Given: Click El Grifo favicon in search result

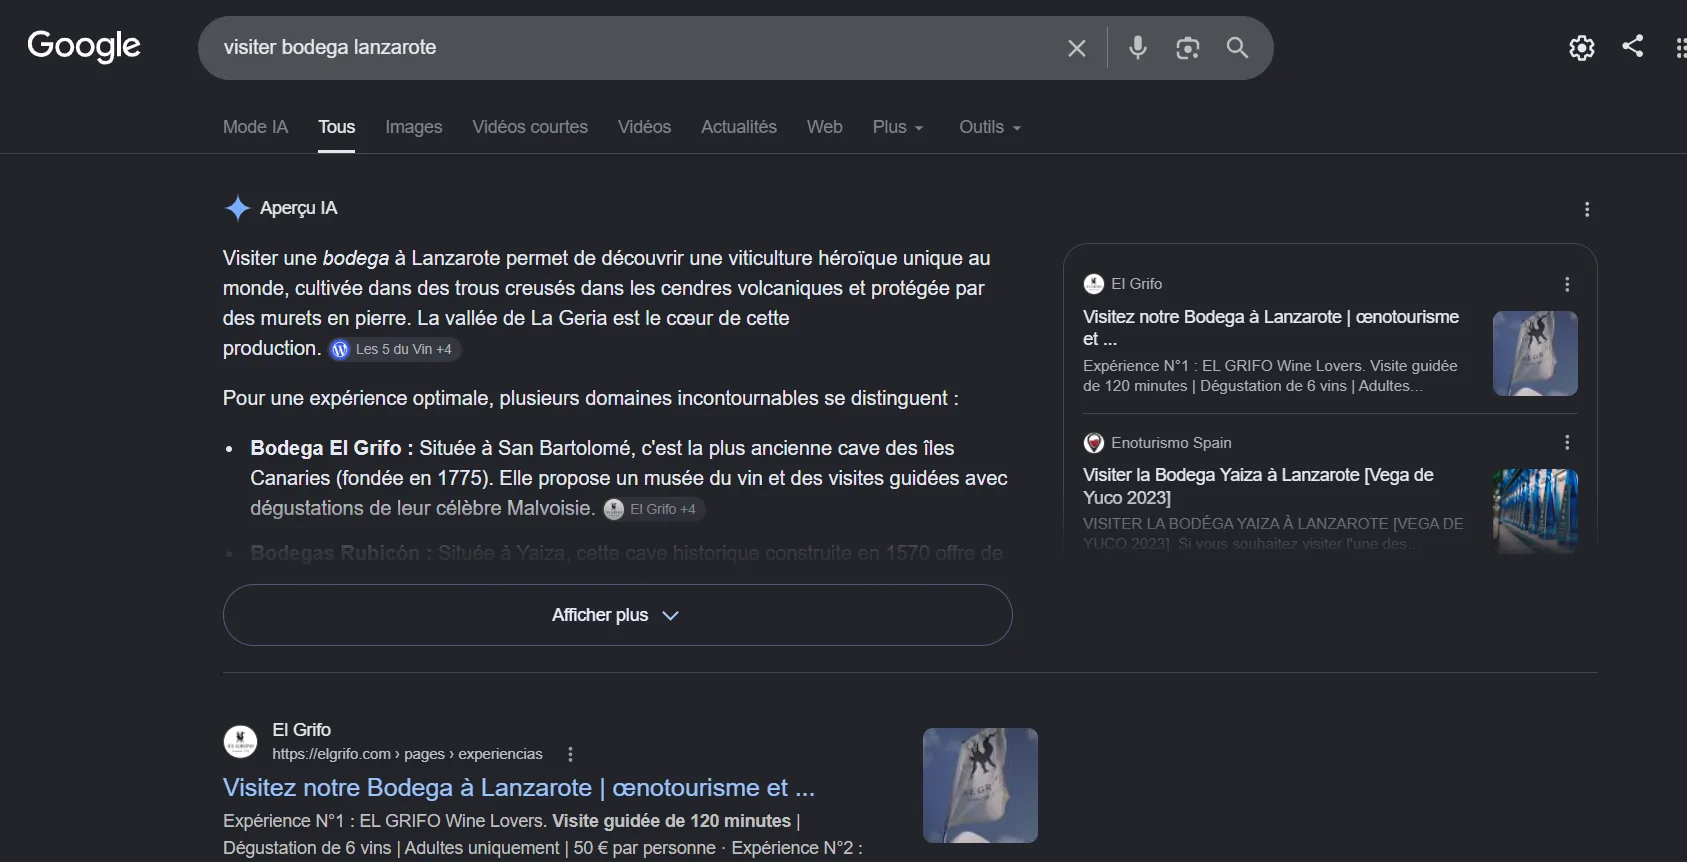Looking at the screenshot, I should tap(240, 742).
